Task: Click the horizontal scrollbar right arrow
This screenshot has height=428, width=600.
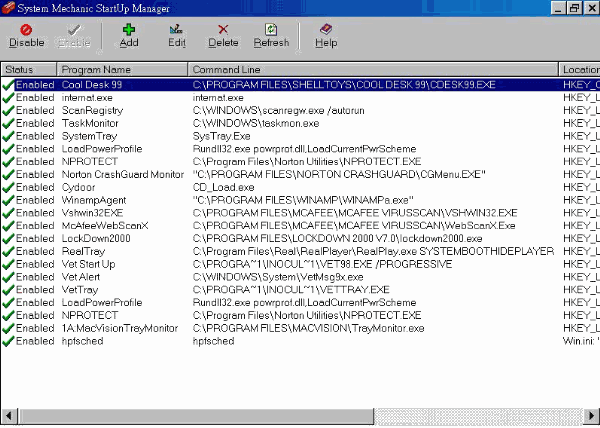Action: click(x=592, y=415)
